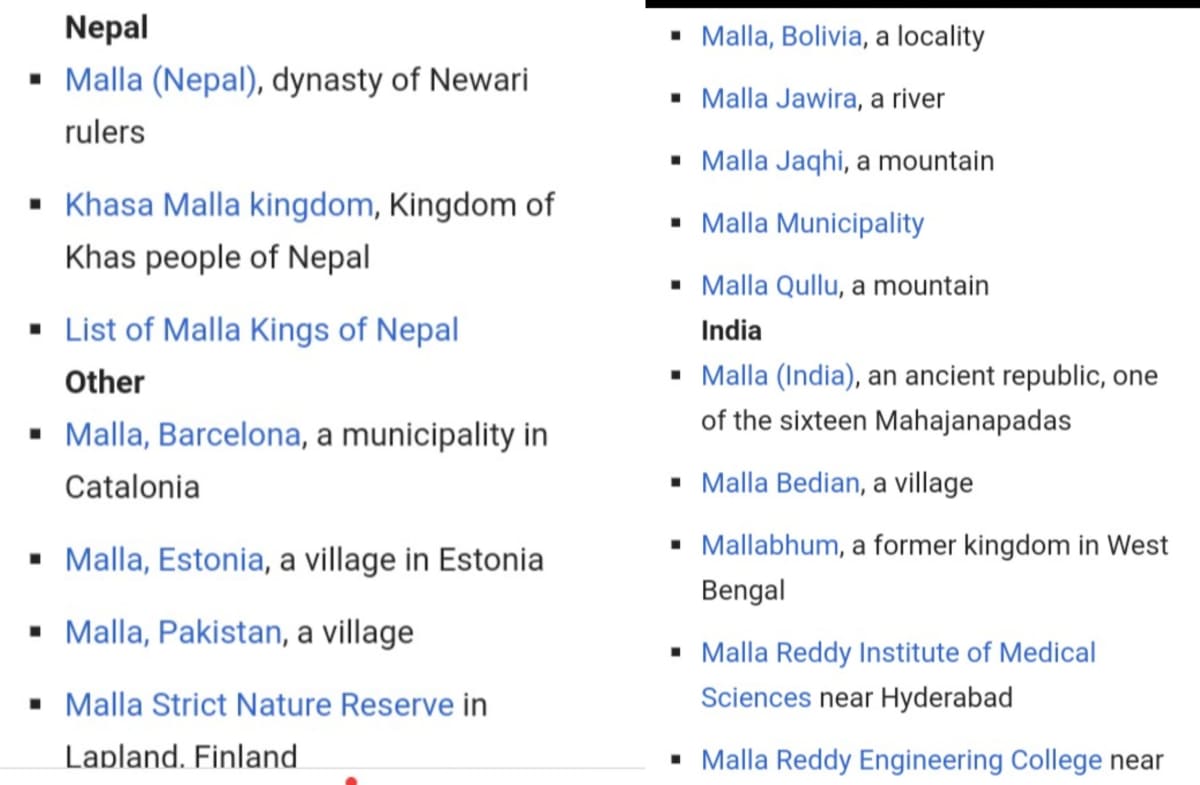Open the Mallabhum link
Image resolution: width=1200 pixels, height=785 pixels.
(x=770, y=545)
